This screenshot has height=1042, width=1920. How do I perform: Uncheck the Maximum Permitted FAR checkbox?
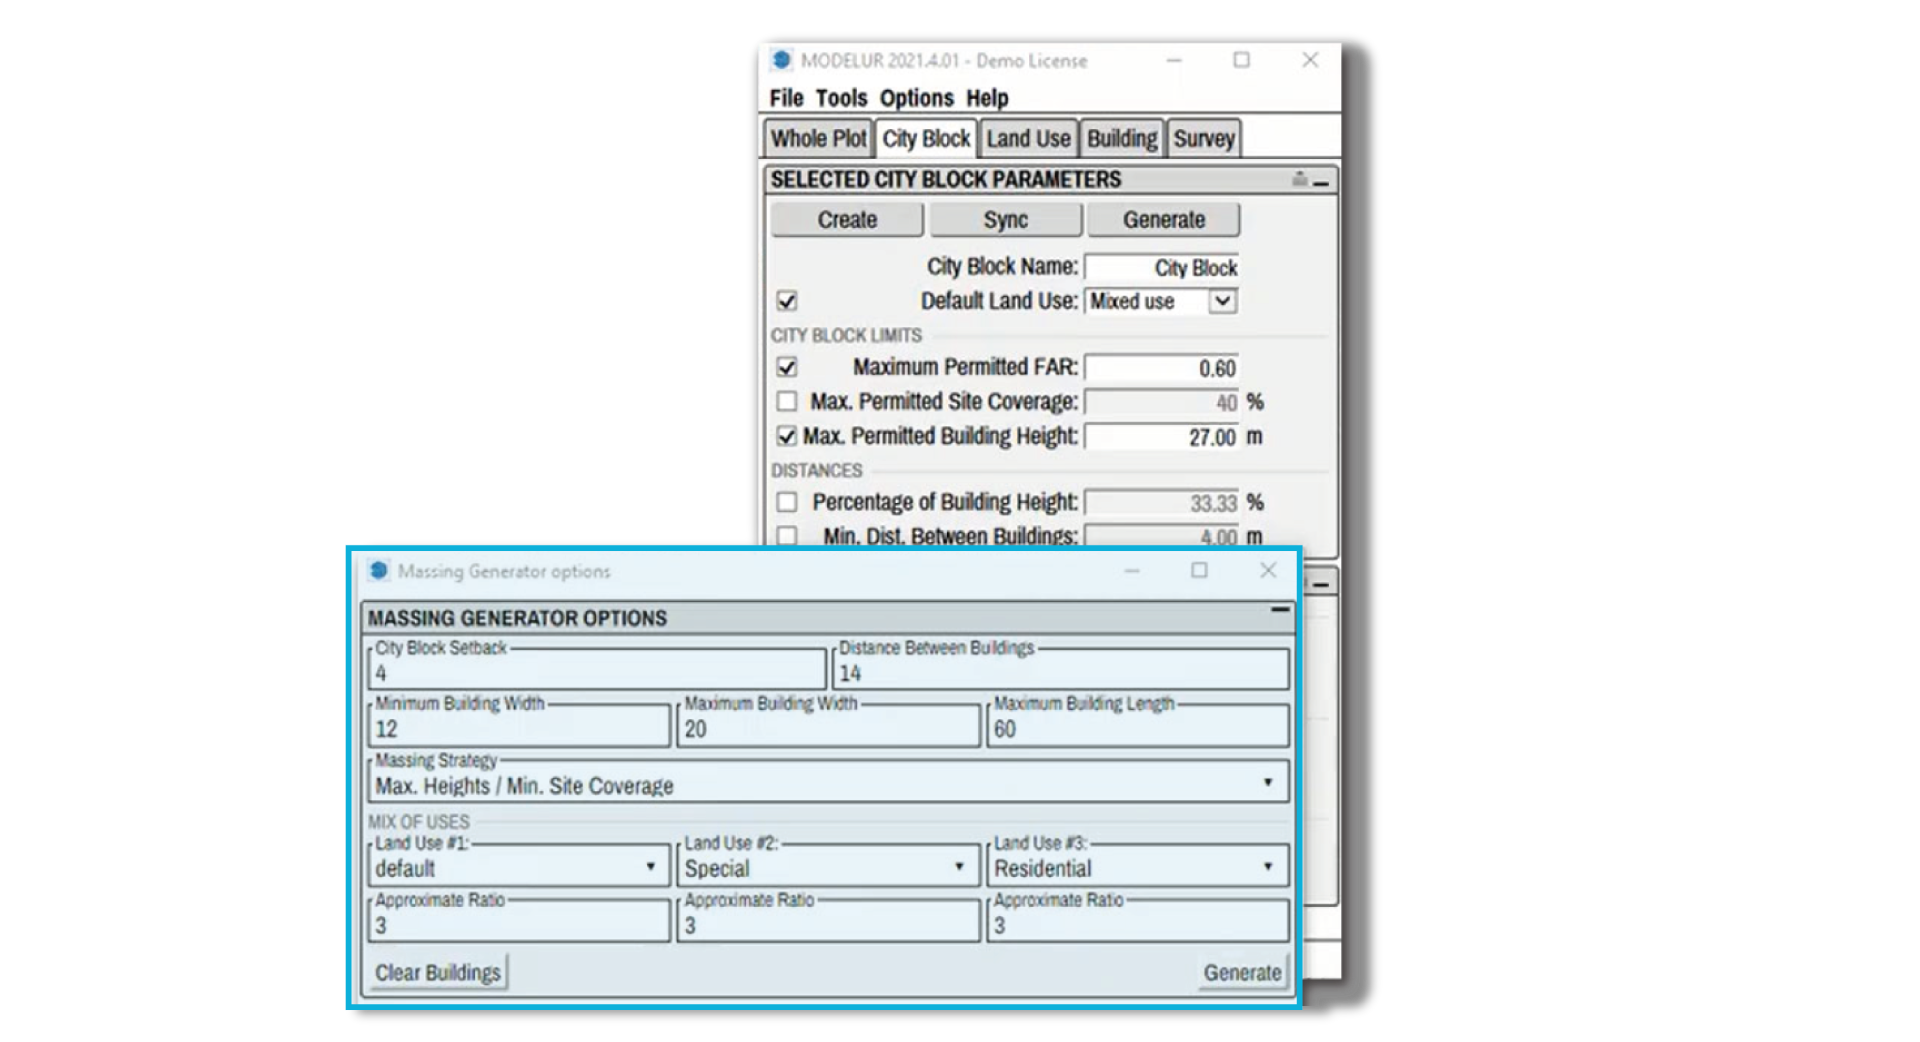(786, 367)
